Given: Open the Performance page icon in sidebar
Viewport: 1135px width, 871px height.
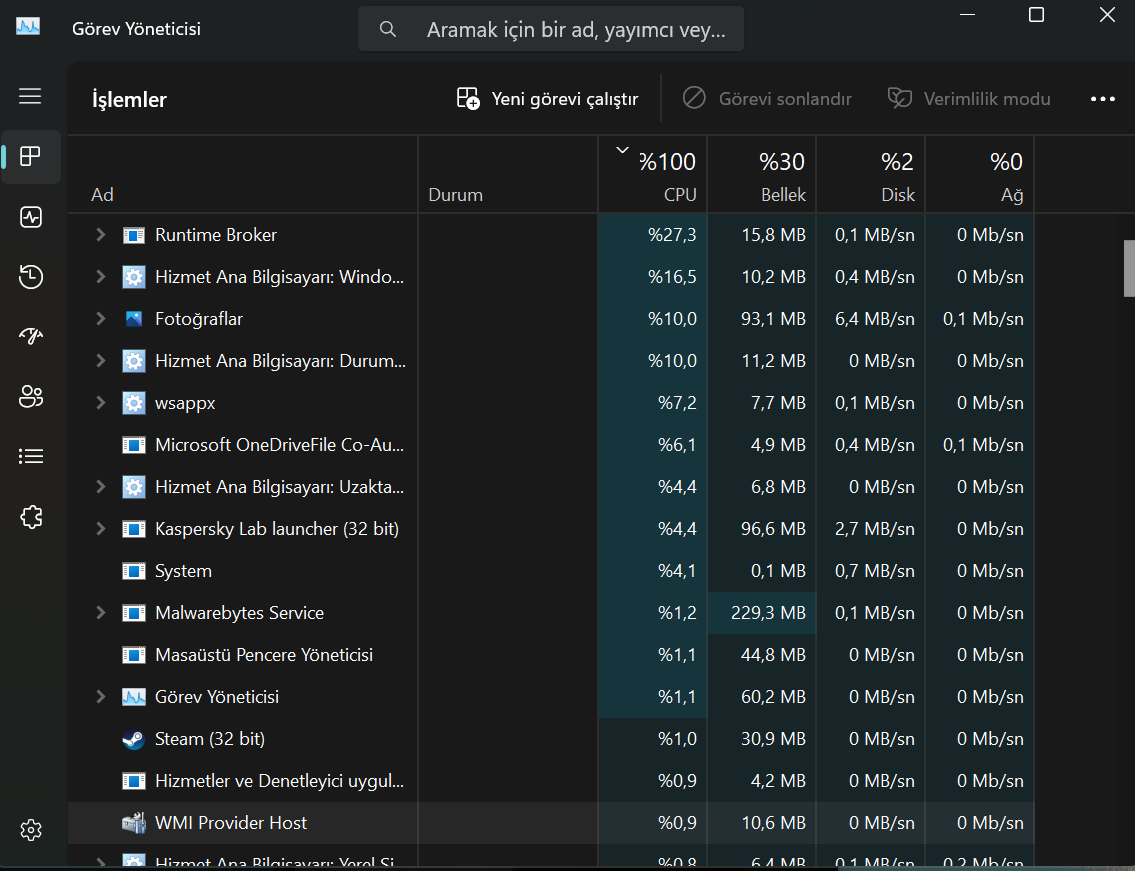Looking at the screenshot, I should pos(30,217).
